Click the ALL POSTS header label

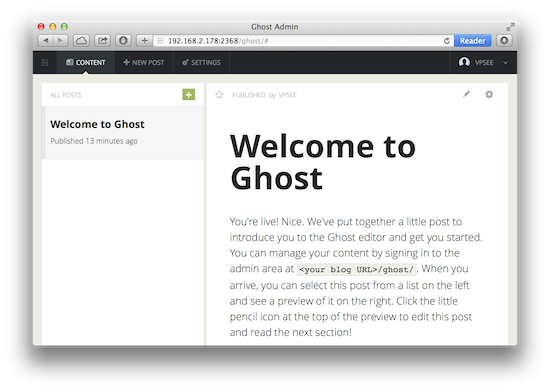[66, 95]
